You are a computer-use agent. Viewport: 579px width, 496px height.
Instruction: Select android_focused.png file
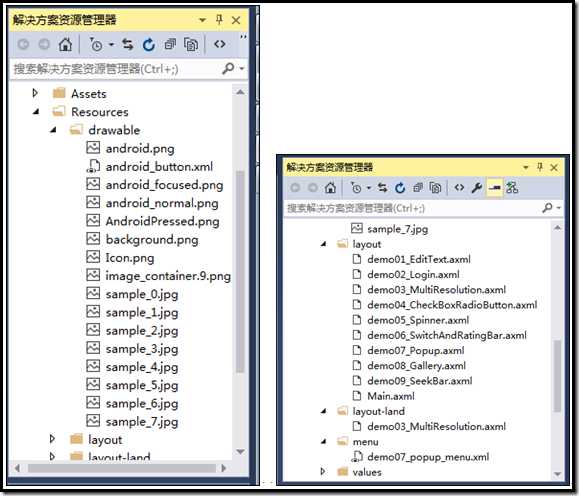(x=164, y=185)
